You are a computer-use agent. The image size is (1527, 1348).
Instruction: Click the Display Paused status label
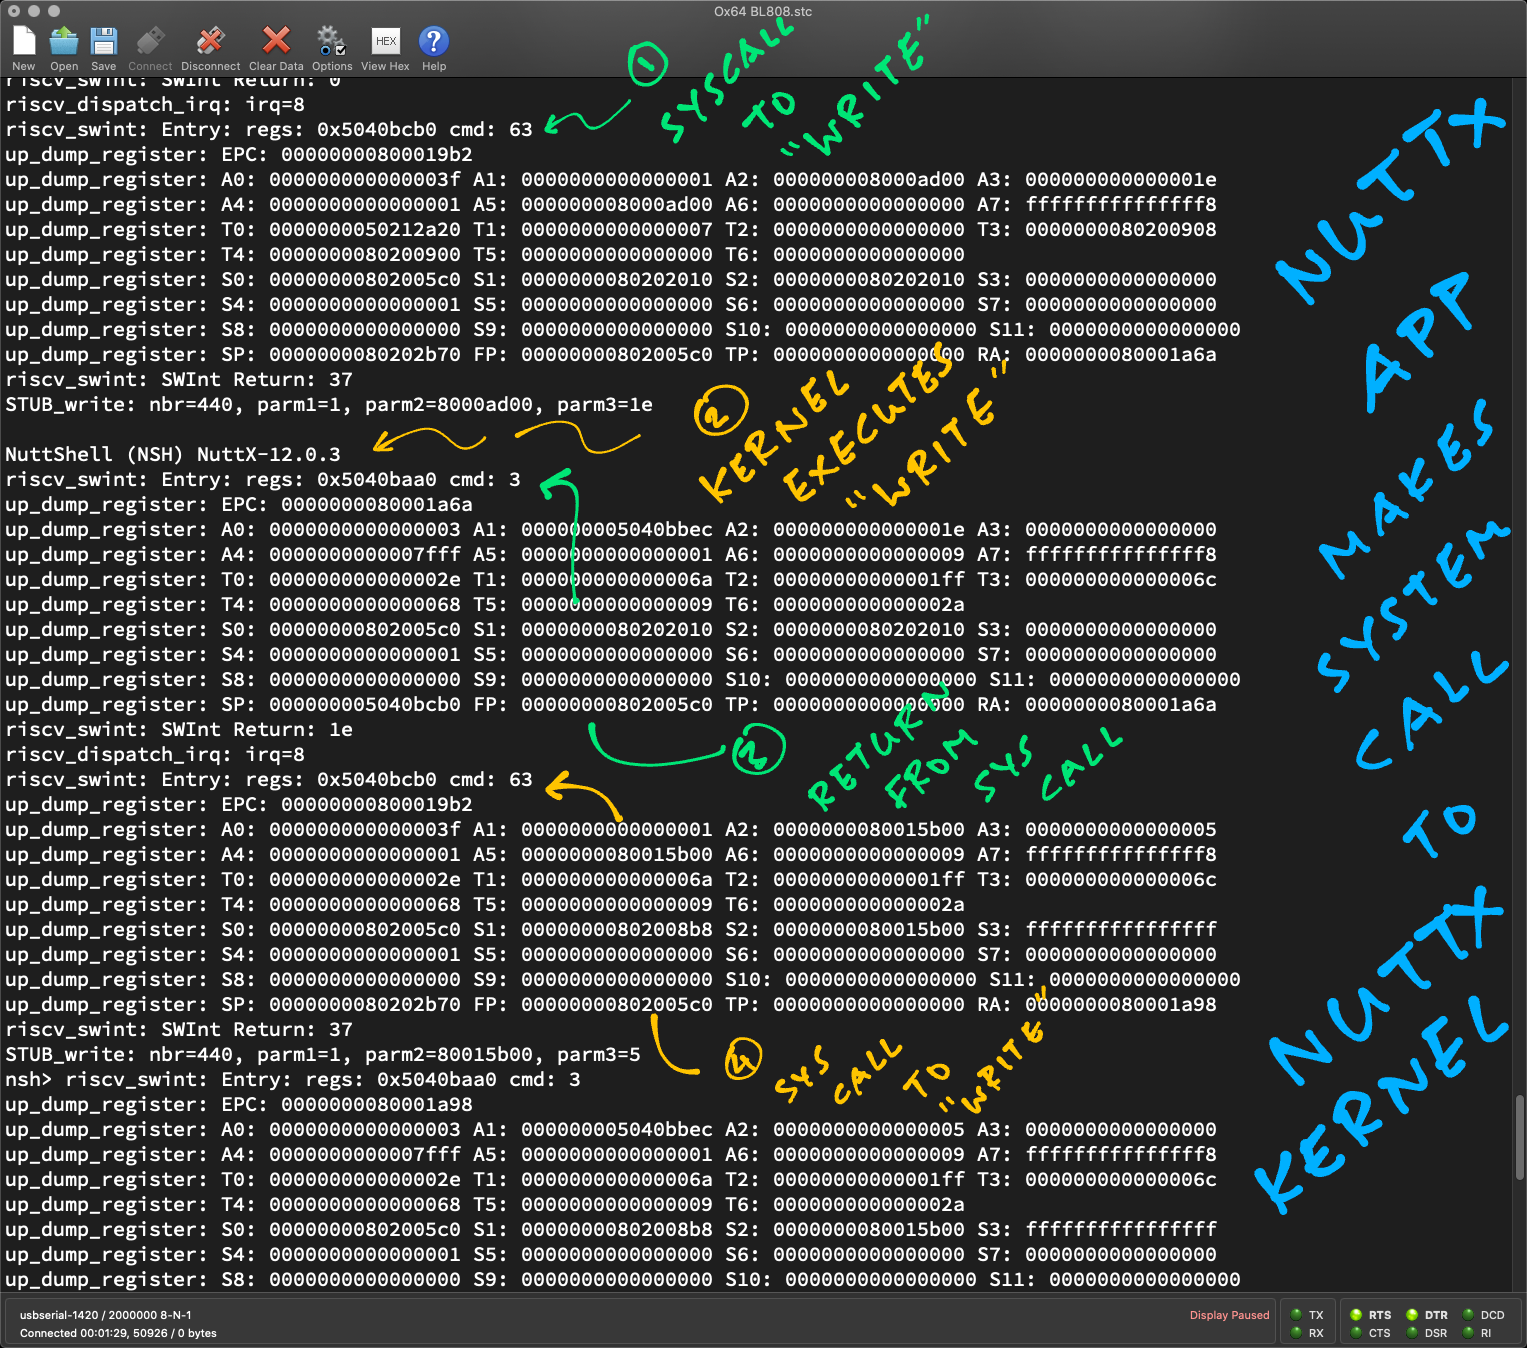[x=1229, y=1315]
